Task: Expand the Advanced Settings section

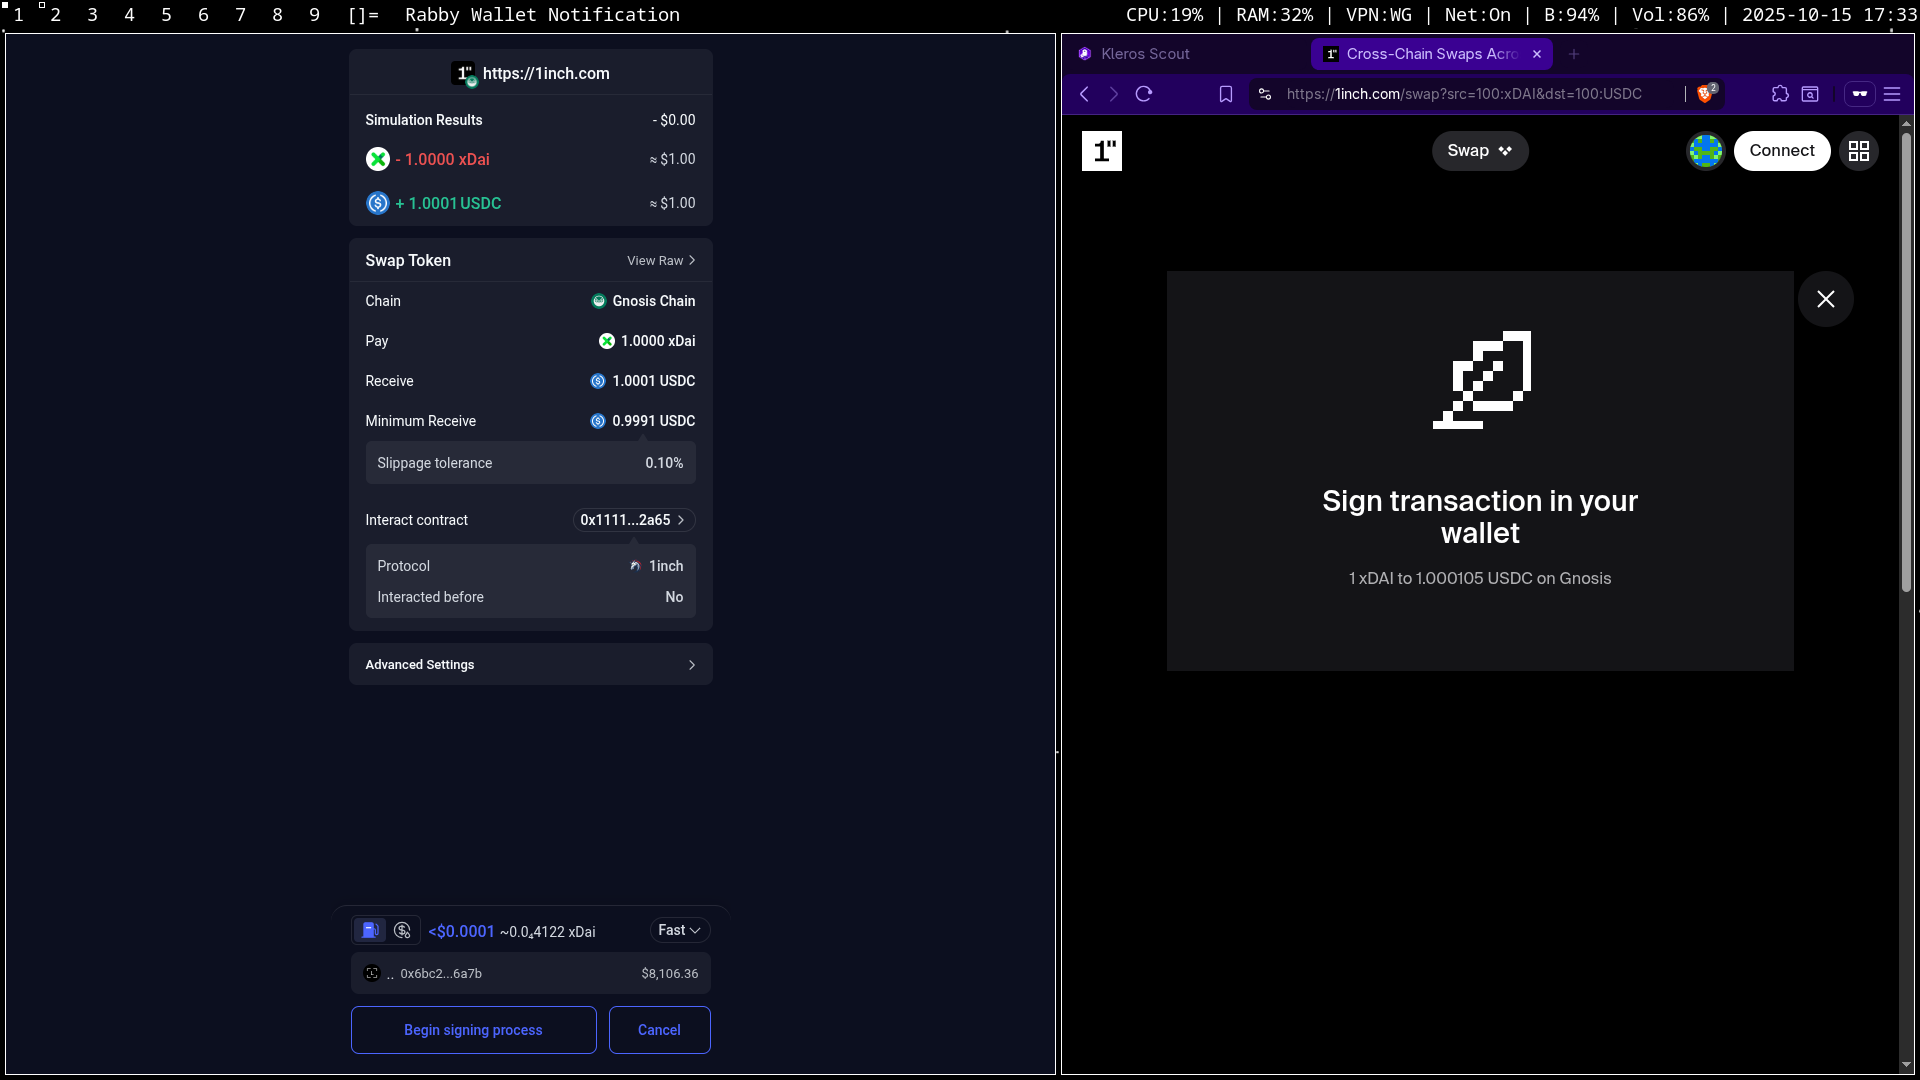Action: (x=530, y=665)
